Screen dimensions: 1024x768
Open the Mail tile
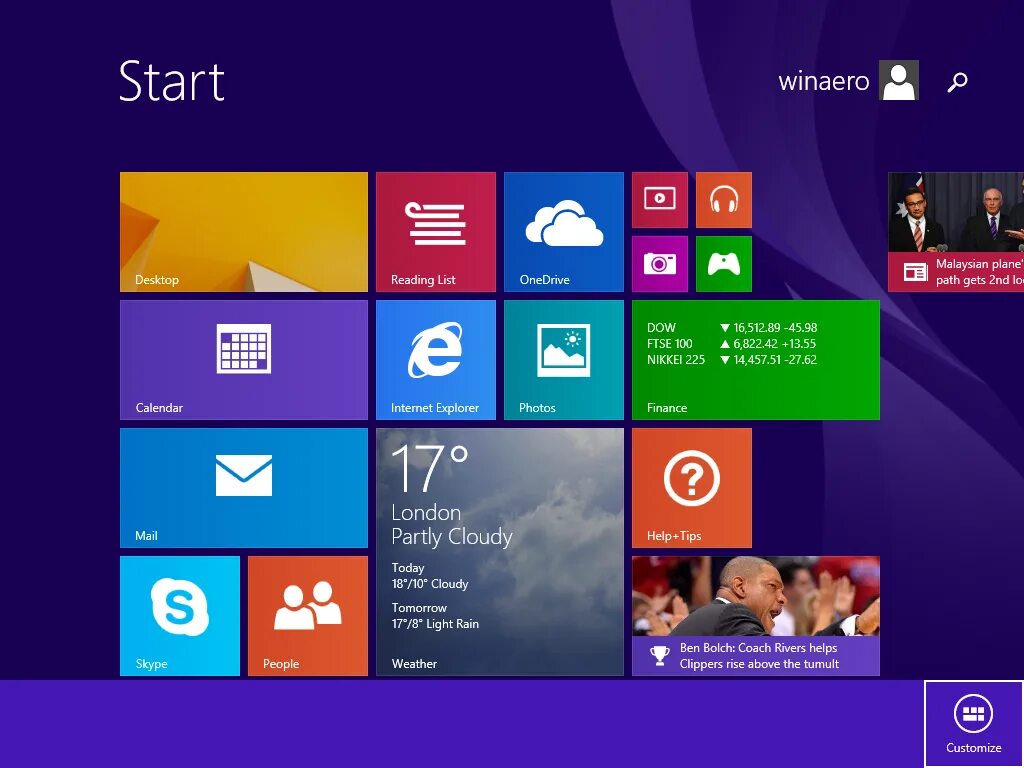pos(244,488)
